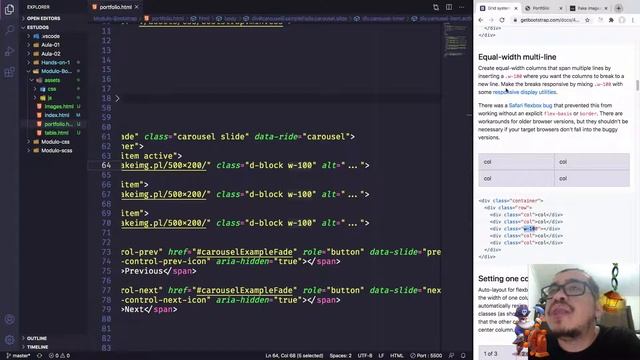Click the getbootstrap.com address bar
640x360 pixels.
point(549,20)
